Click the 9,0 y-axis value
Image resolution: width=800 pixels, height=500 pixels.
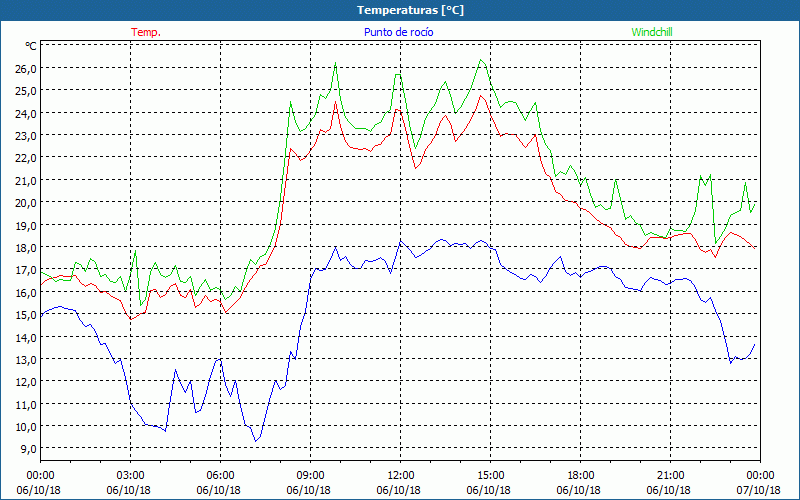29,449
